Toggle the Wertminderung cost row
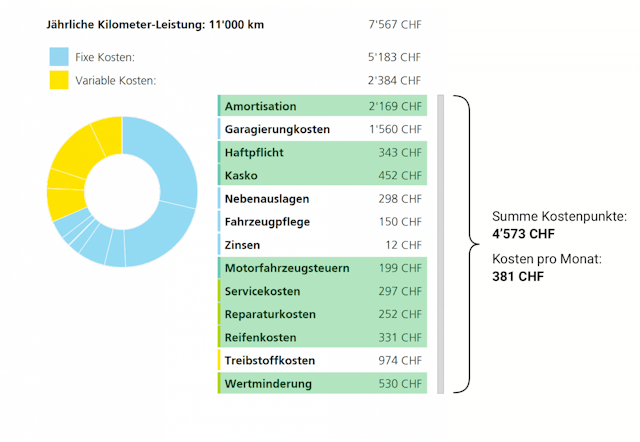This screenshot has width=640, height=442. point(322,384)
